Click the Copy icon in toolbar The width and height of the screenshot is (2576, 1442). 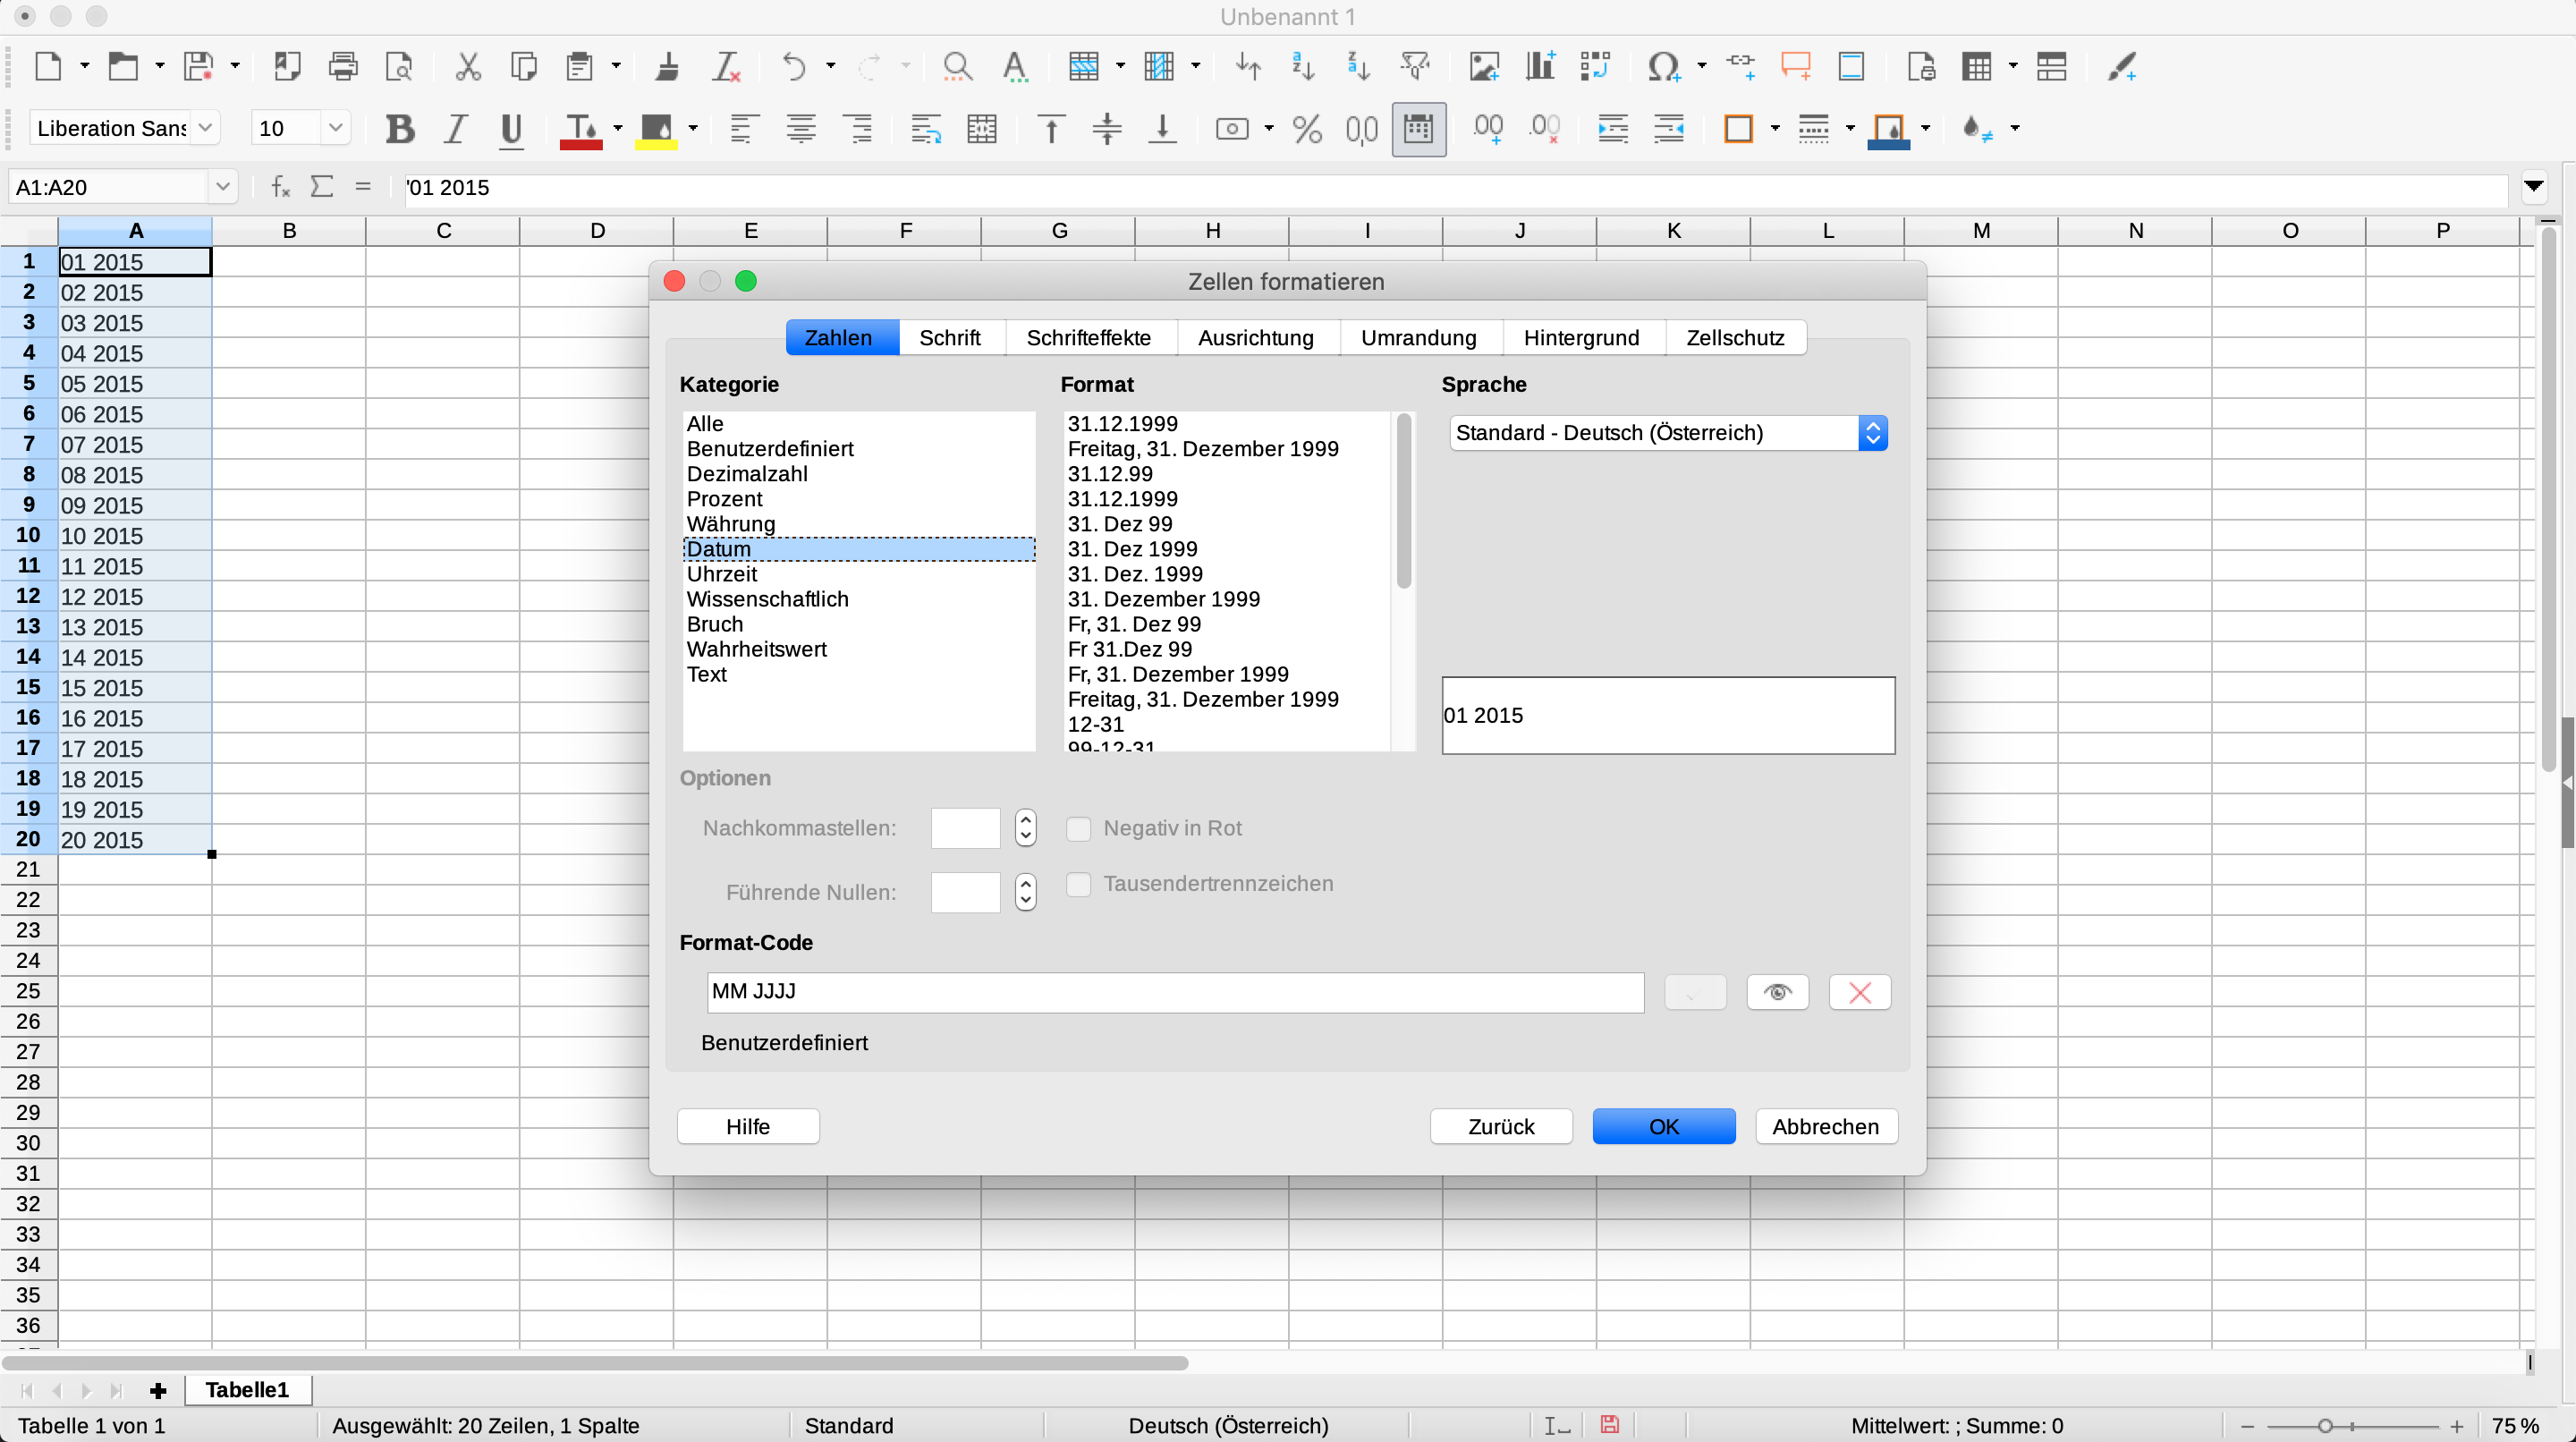523,67
